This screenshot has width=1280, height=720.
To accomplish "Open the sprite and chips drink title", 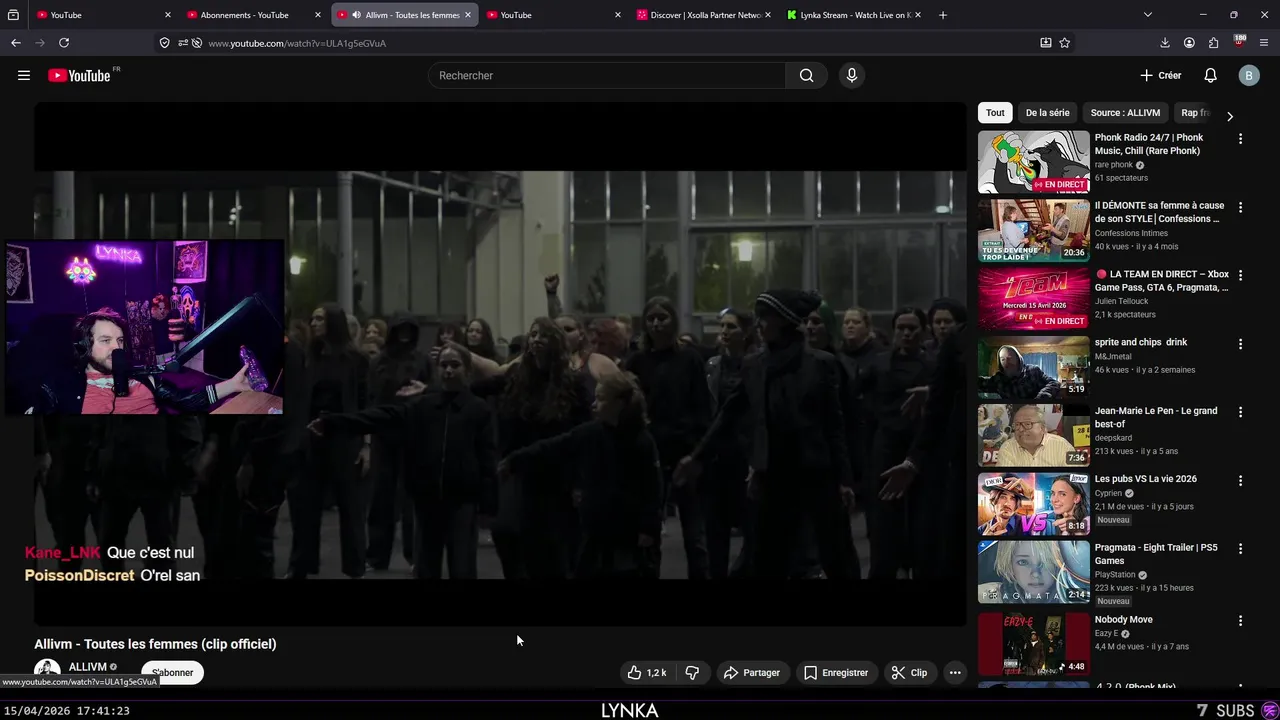I will click(x=1141, y=342).
